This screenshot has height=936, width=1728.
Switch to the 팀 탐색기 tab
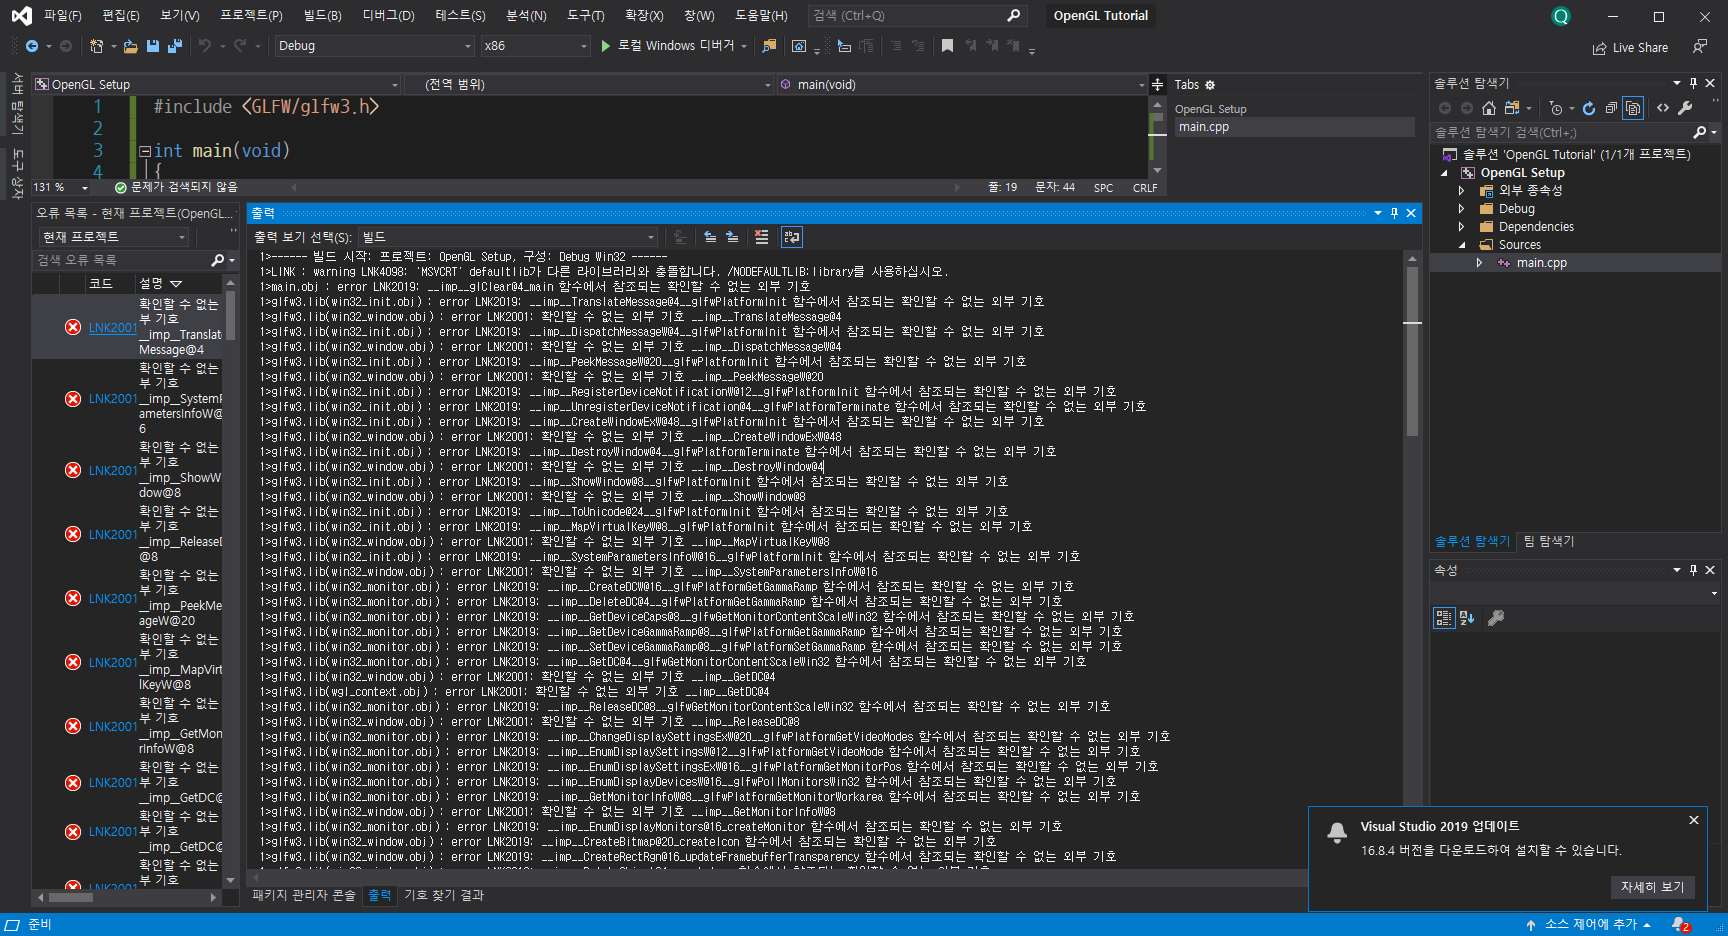click(1549, 541)
